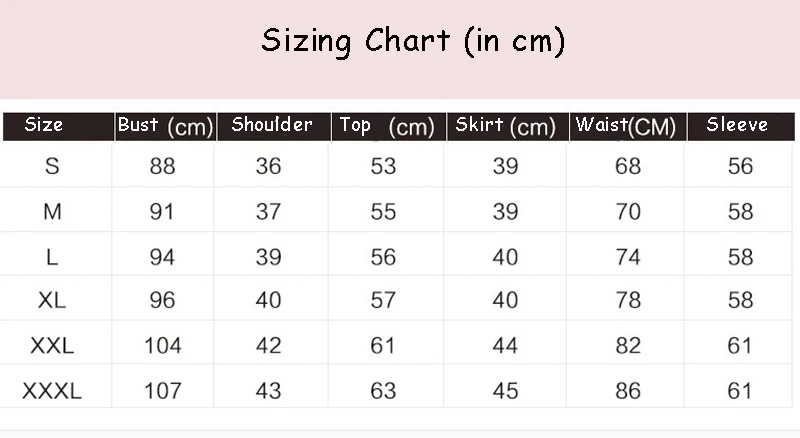Select the XXL size row label
The image size is (800, 438).
52,346
